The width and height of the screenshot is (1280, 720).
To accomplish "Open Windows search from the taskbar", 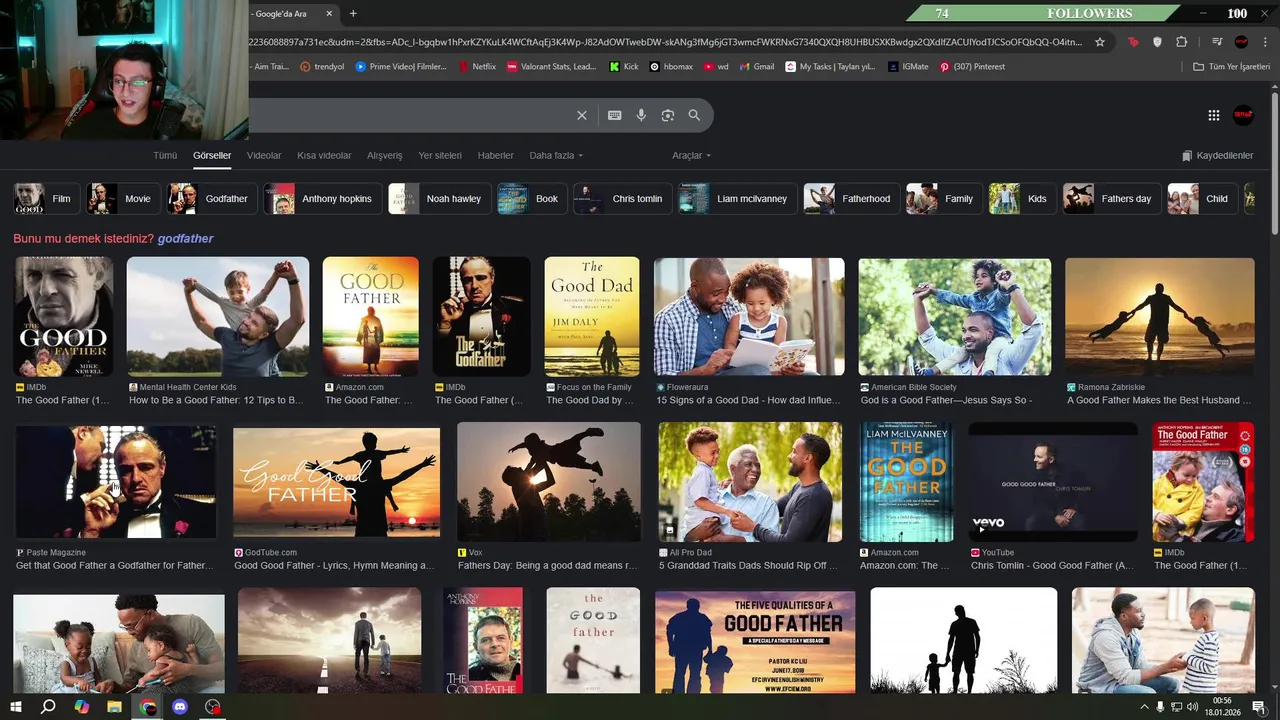I will click(48, 707).
